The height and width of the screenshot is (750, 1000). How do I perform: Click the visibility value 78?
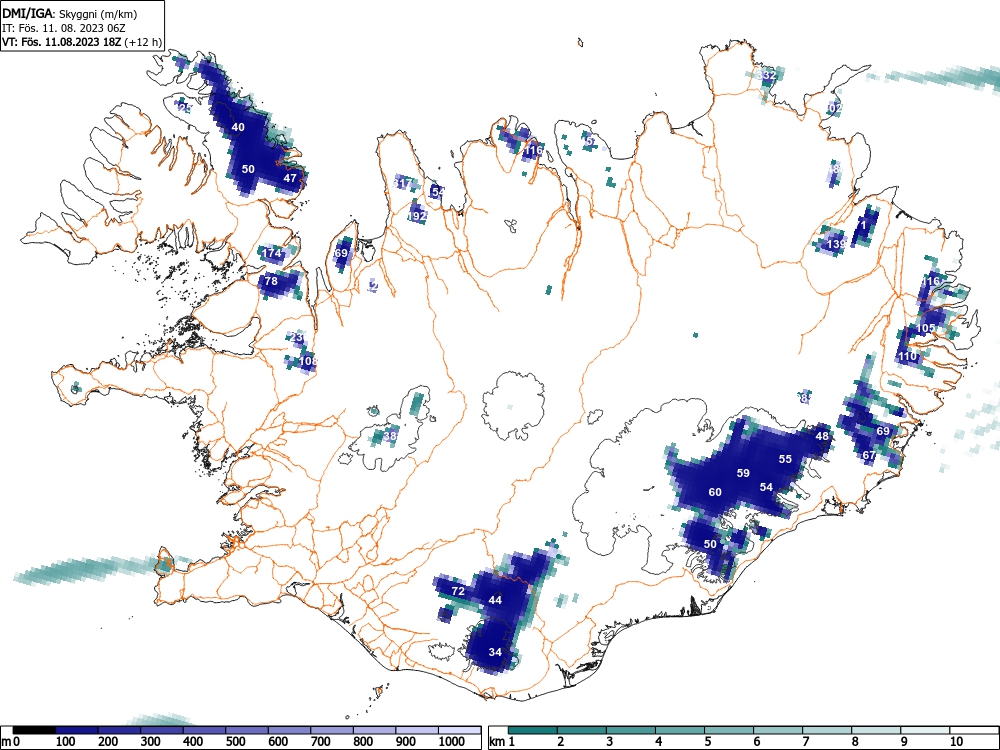[271, 281]
